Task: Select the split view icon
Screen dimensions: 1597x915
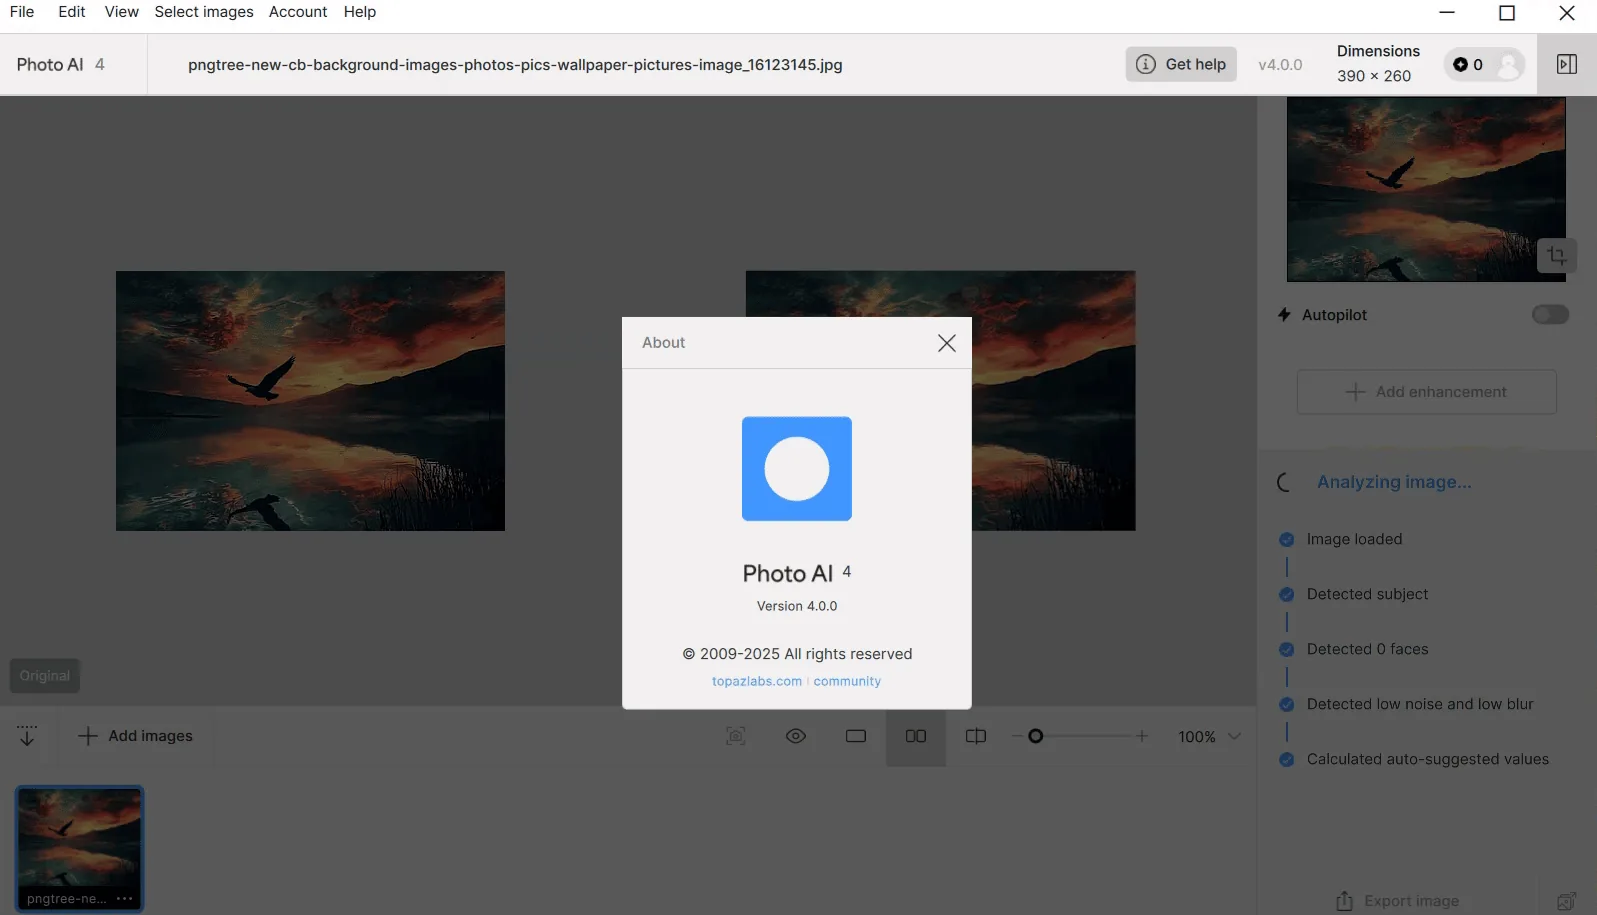Action: pos(976,737)
